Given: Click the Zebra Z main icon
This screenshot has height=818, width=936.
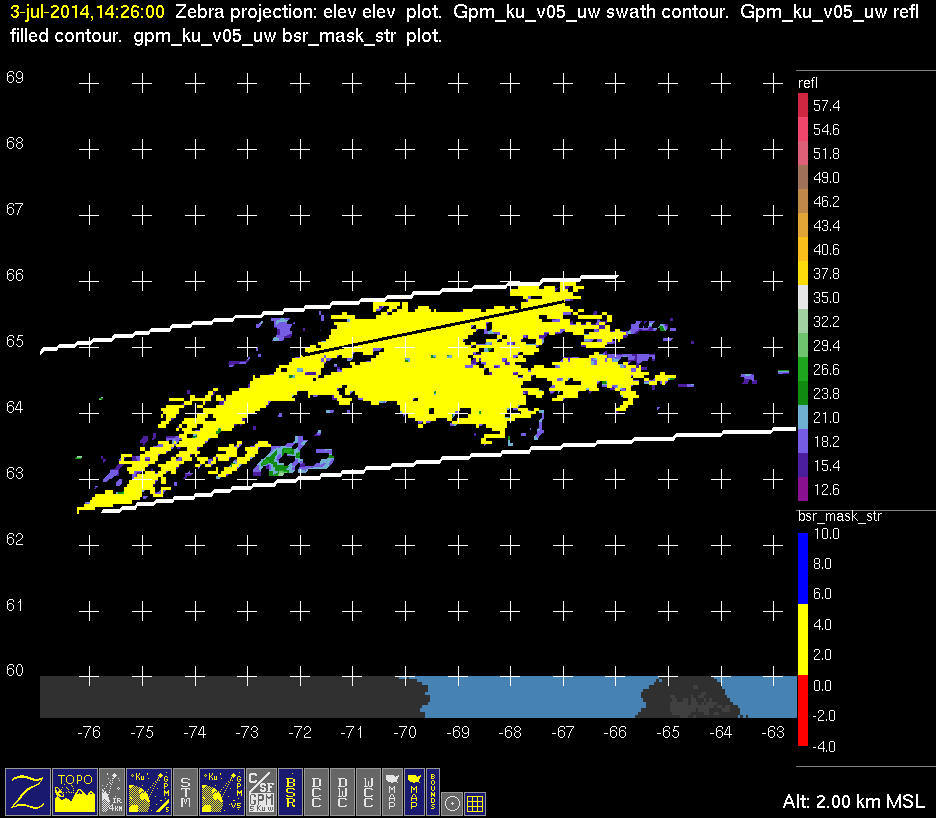Looking at the screenshot, I should (x=28, y=791).
